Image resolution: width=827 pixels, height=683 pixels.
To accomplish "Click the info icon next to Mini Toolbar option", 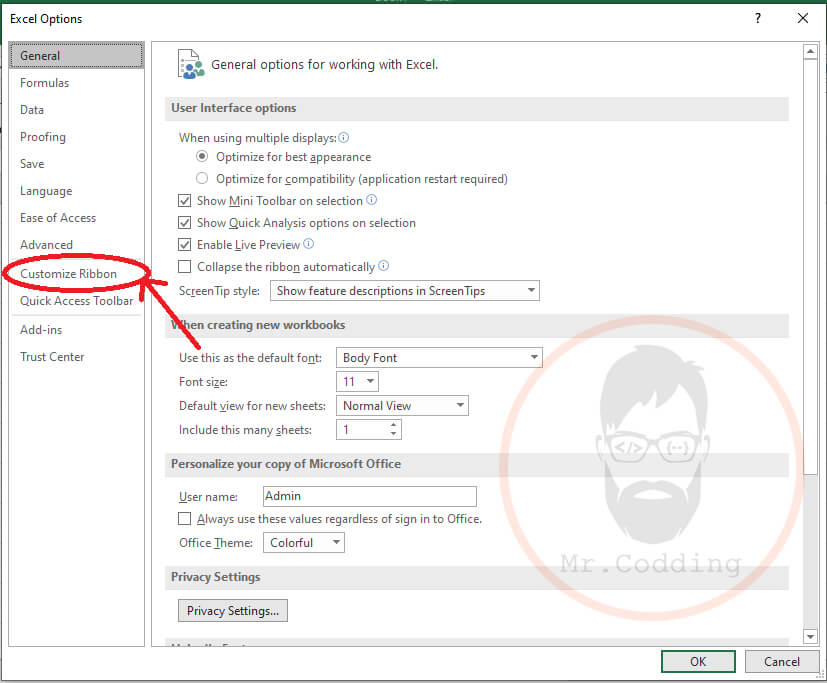I will (x=371, y=200).
